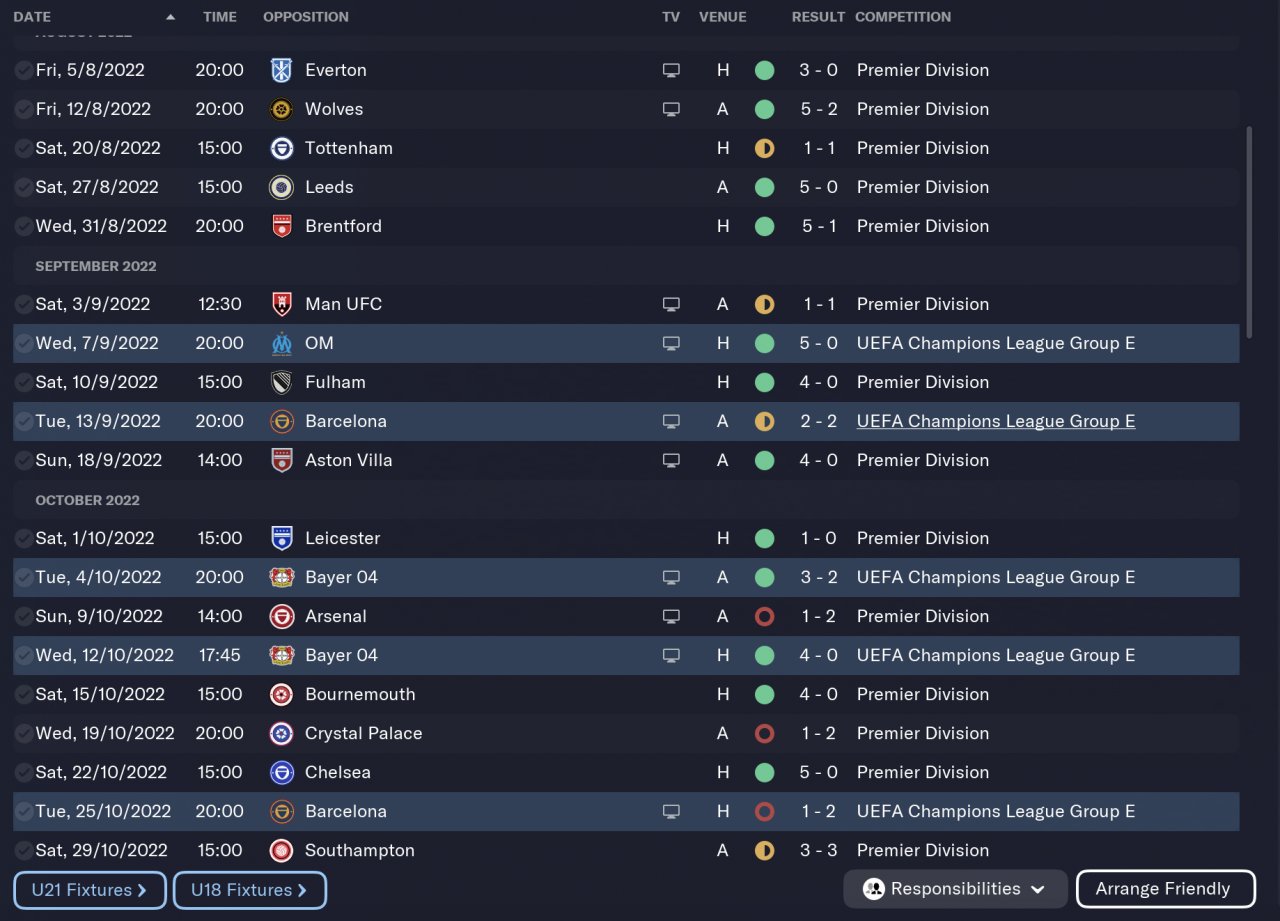The width and height of the screenshot is (1280, 921).
Task: Click the Opposition column header
Action: [306, 17]
